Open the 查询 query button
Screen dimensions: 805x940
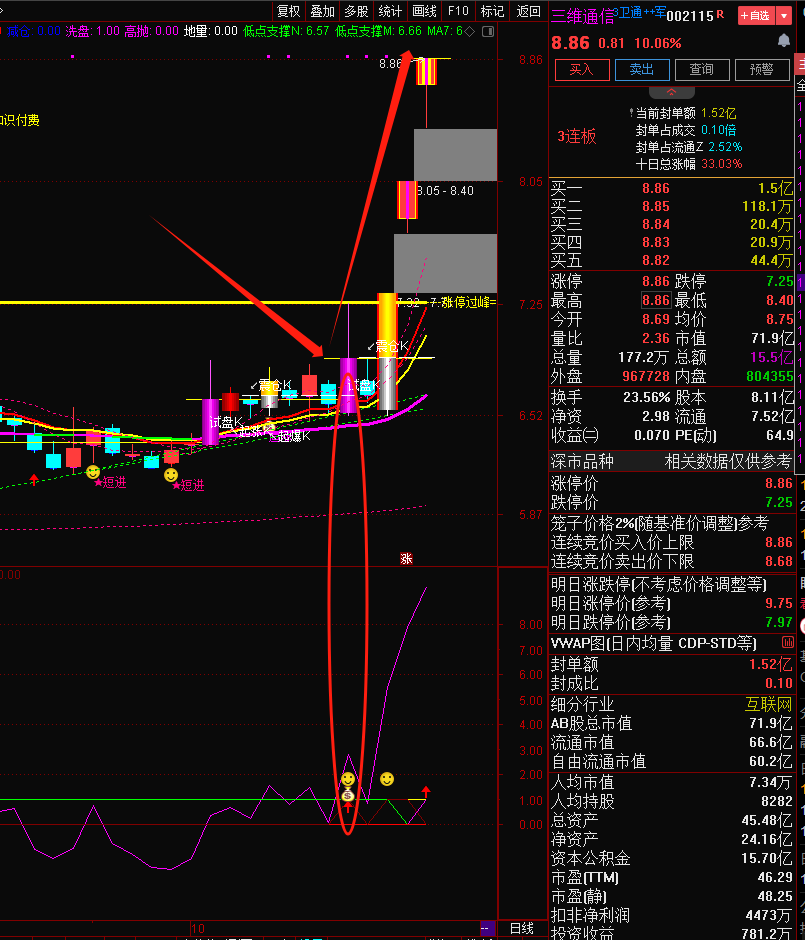(x=702, y=70)
